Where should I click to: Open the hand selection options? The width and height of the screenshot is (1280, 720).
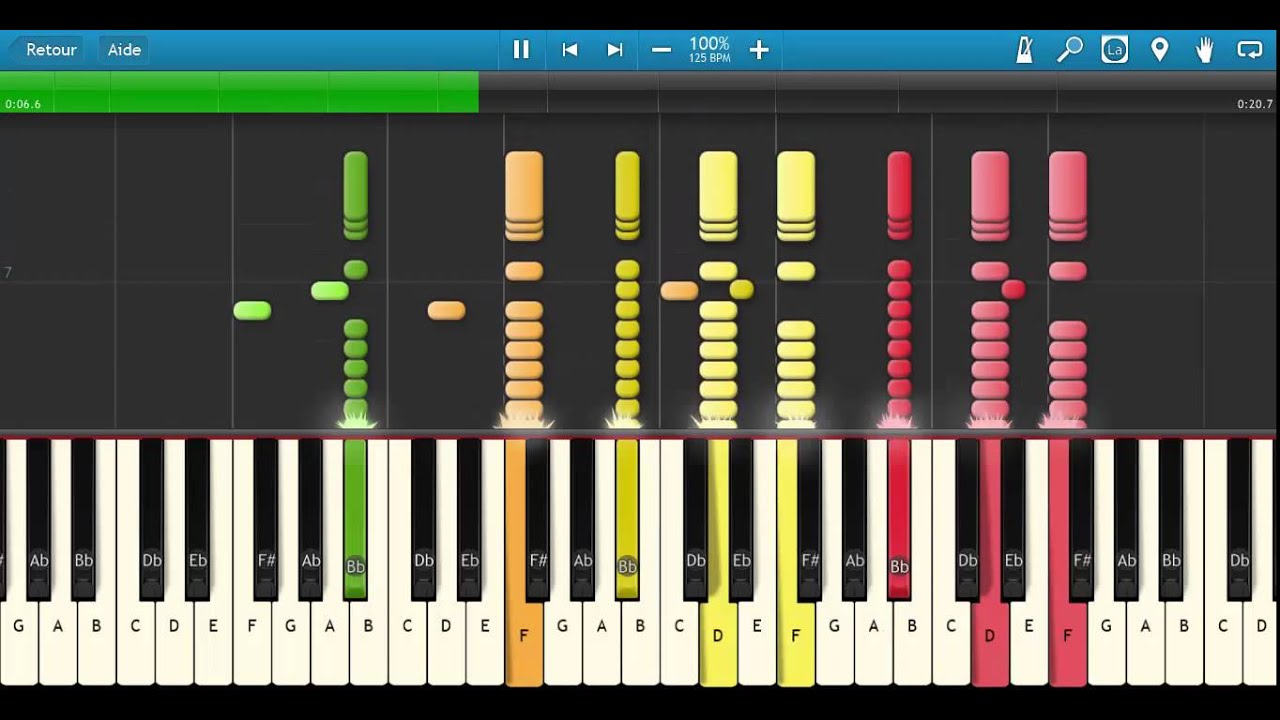1205,49
